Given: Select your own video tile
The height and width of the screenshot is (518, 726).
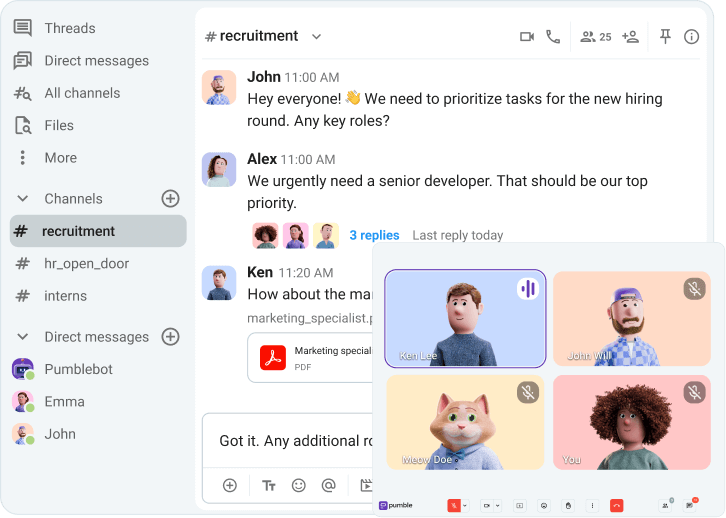Looking at the screenshot, I should coord(632,423).
